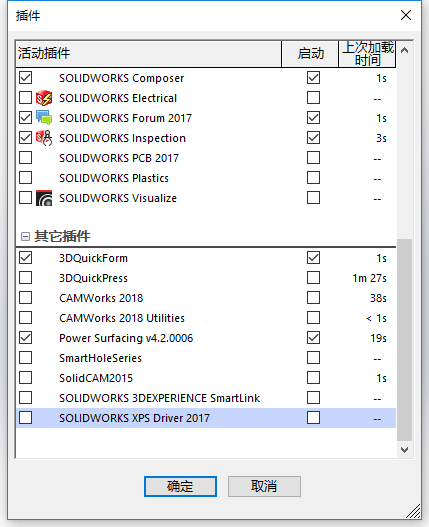Viewport: 429px width, 527px height.
Task: Click the resize grip icon at dialog corner
Action: pos(414,512)
